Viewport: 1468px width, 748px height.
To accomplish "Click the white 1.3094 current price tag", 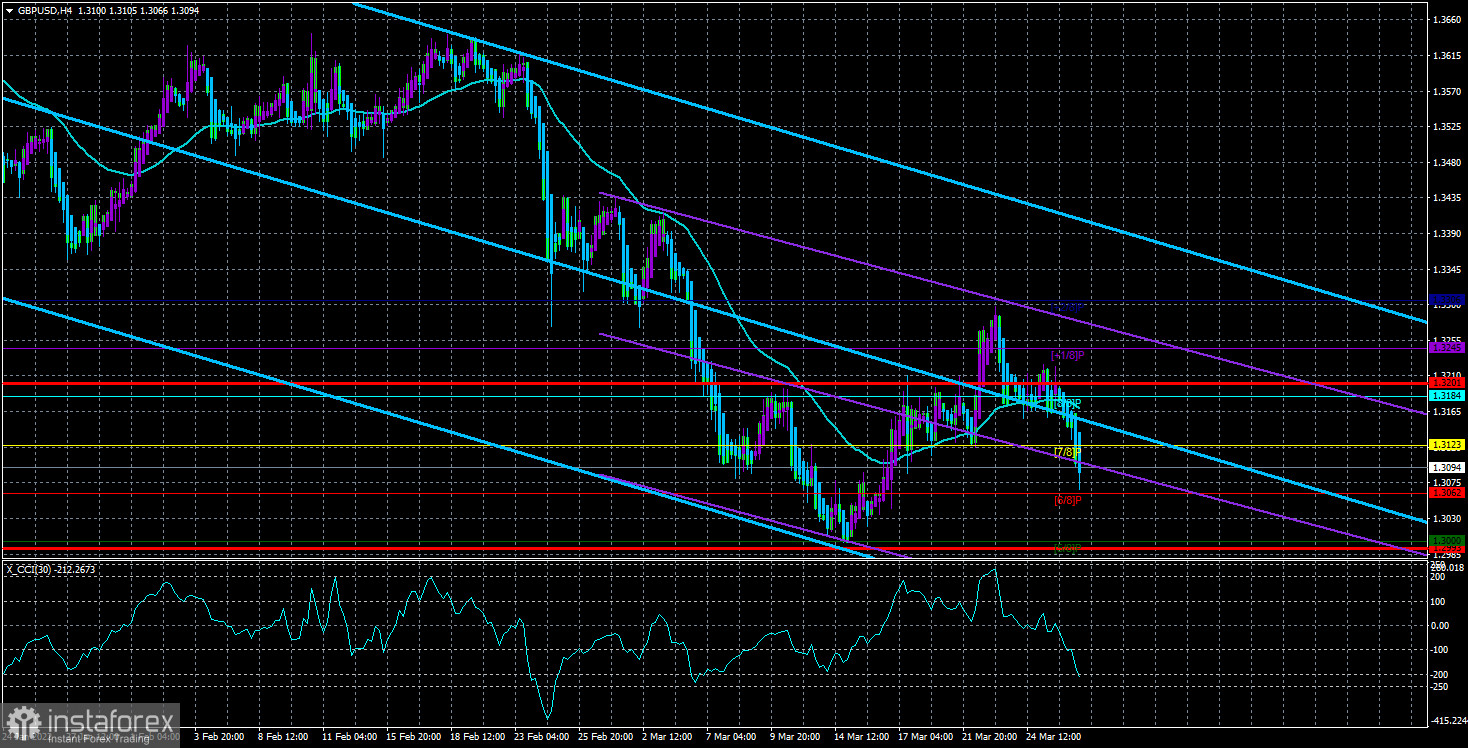I will (x=1447, y=467).
